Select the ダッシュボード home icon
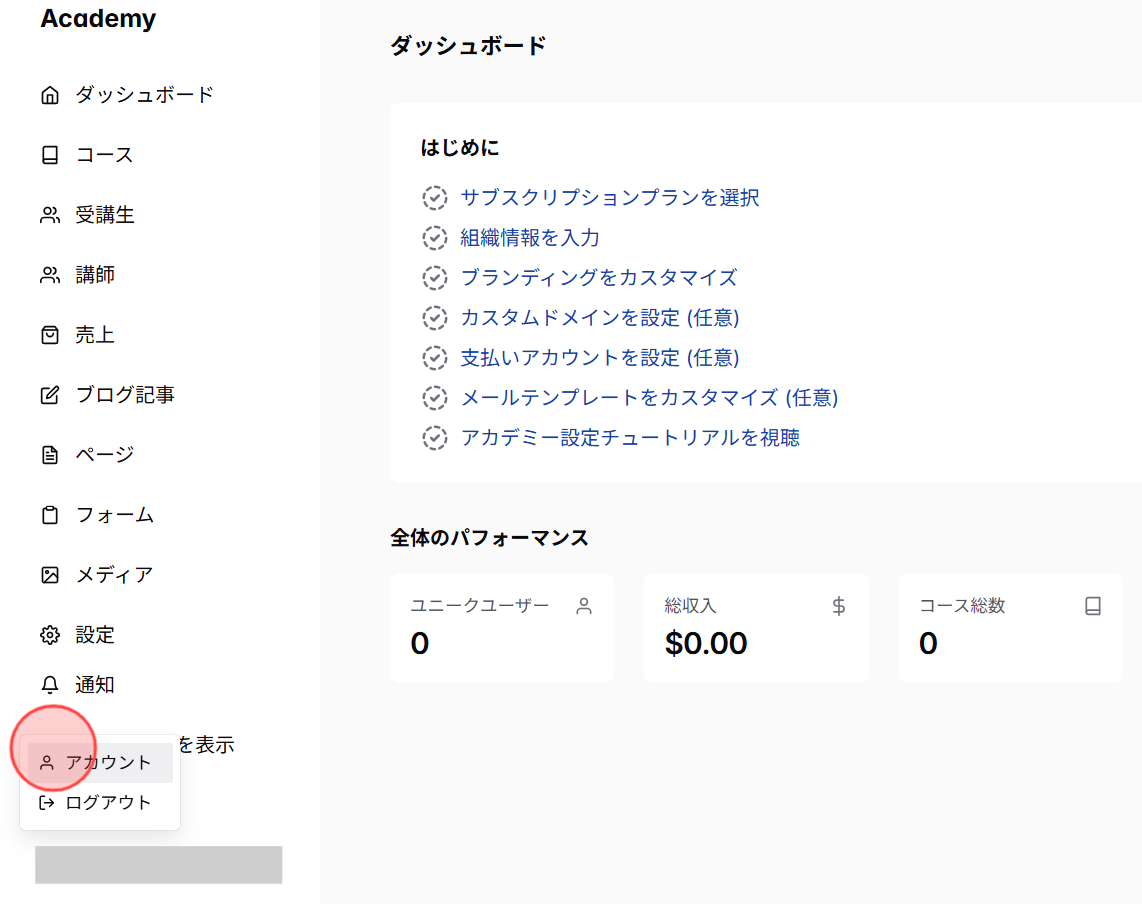Screen dimensions: 1142x904 pos(49,94)
